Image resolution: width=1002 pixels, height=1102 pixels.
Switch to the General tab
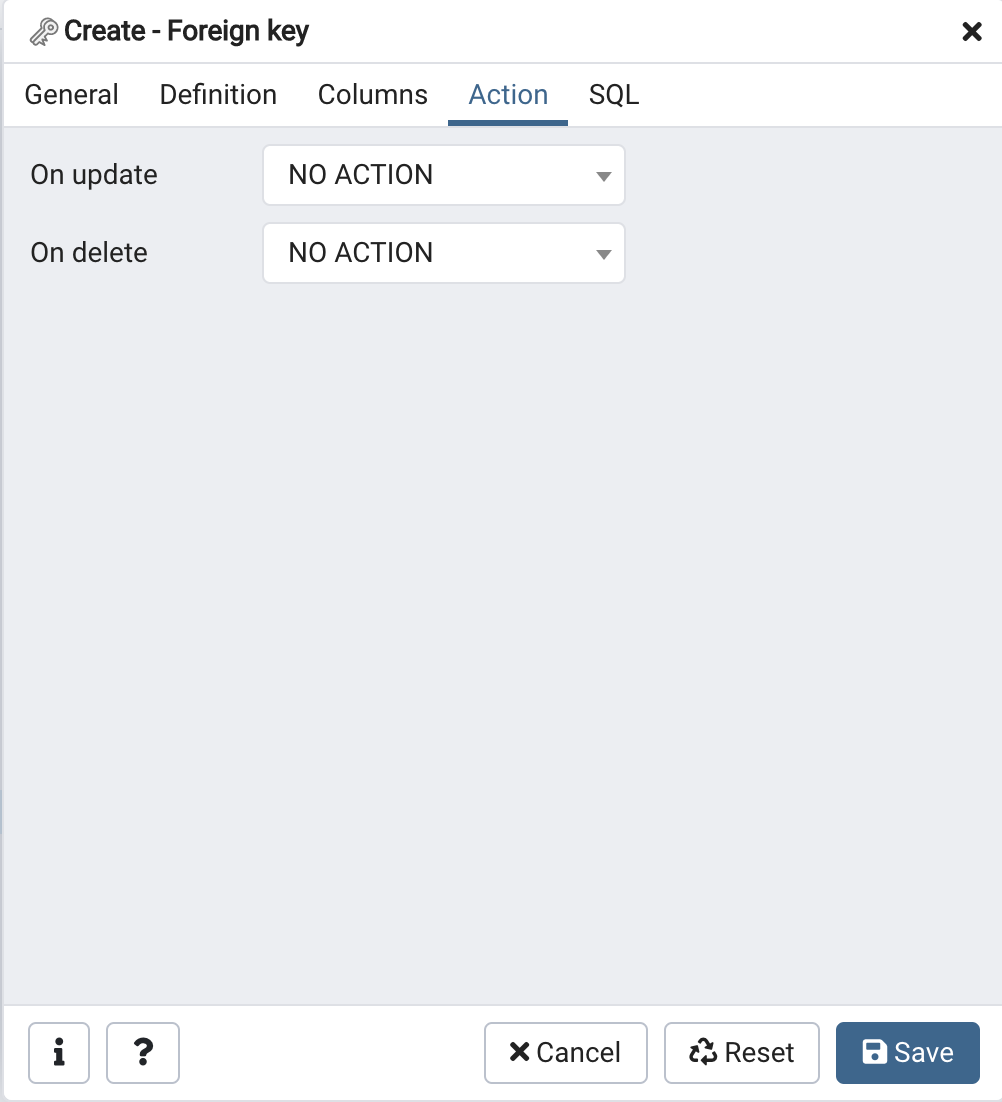click(72, 95)
